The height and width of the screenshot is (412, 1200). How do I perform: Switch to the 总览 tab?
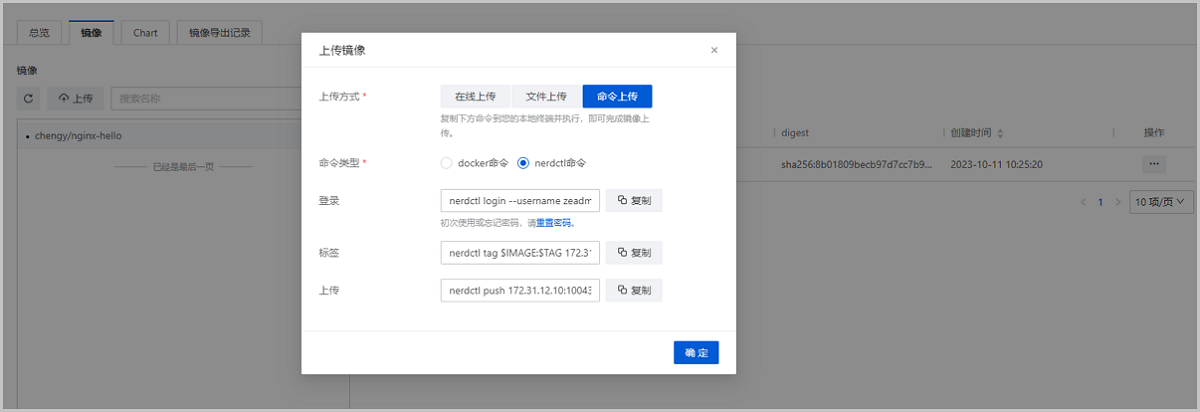[40, 32]
